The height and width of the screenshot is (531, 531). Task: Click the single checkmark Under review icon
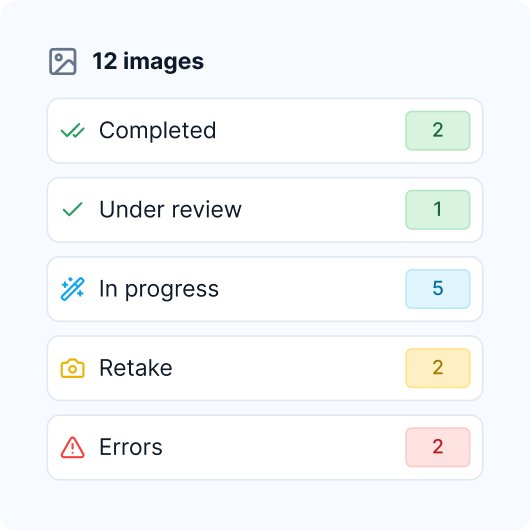point(72,209)
